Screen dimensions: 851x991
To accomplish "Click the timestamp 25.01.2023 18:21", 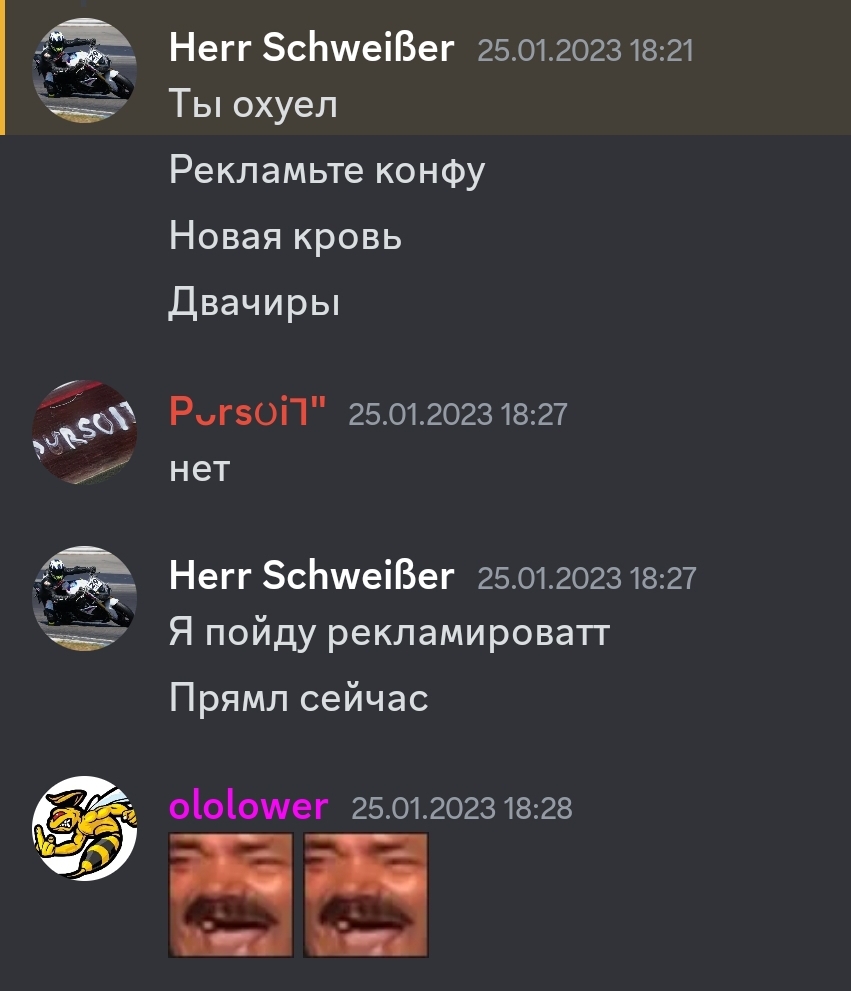I will pos(585,51).
